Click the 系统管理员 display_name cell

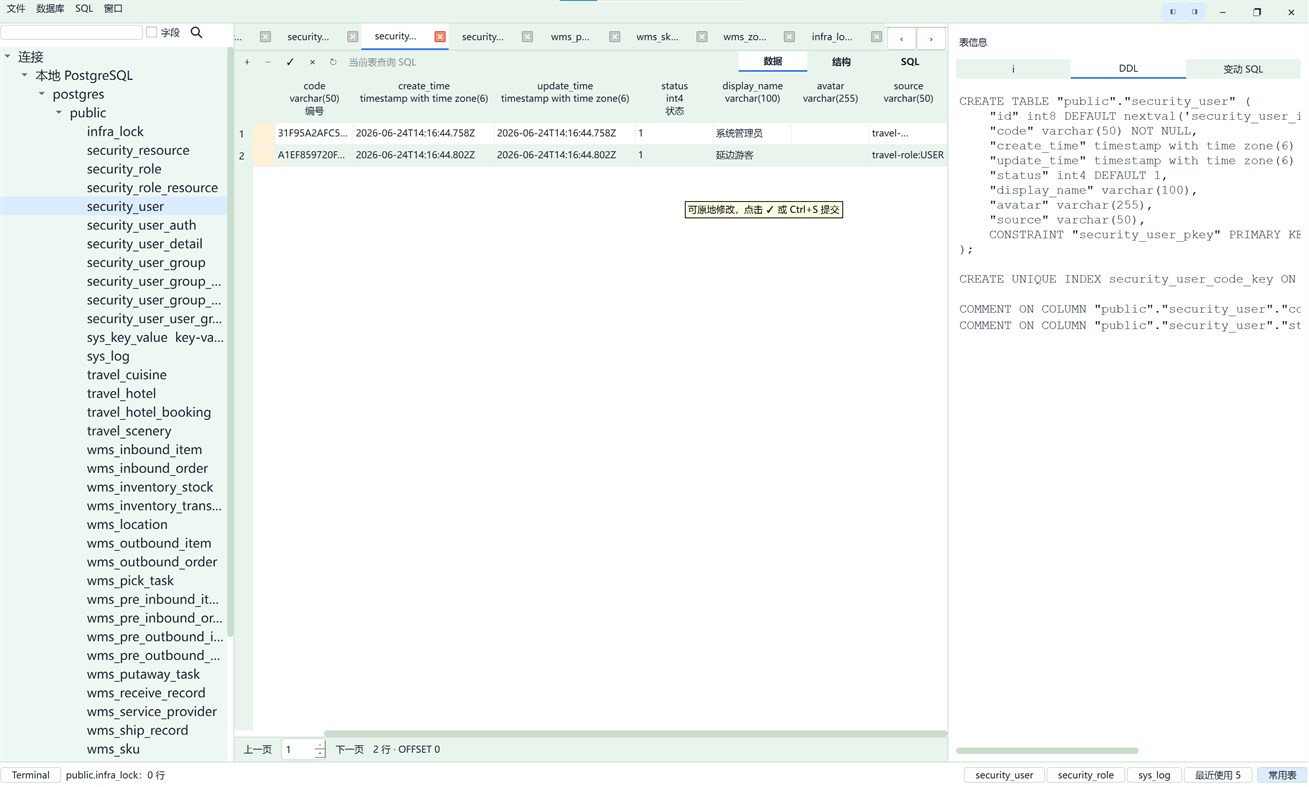click(x=751, y=133)
